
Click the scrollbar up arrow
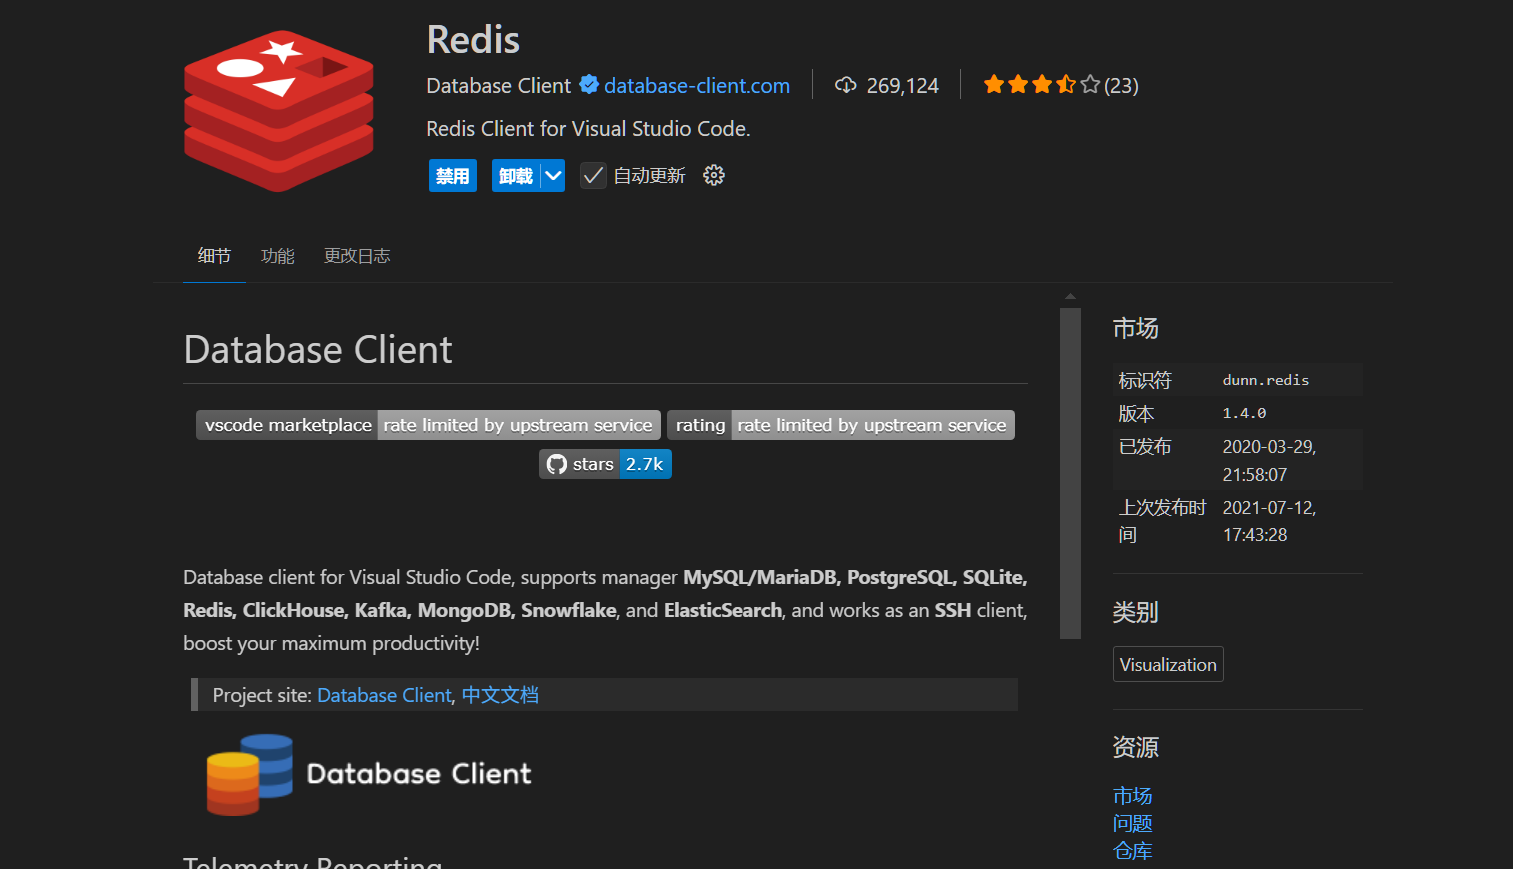(1070, 297)
